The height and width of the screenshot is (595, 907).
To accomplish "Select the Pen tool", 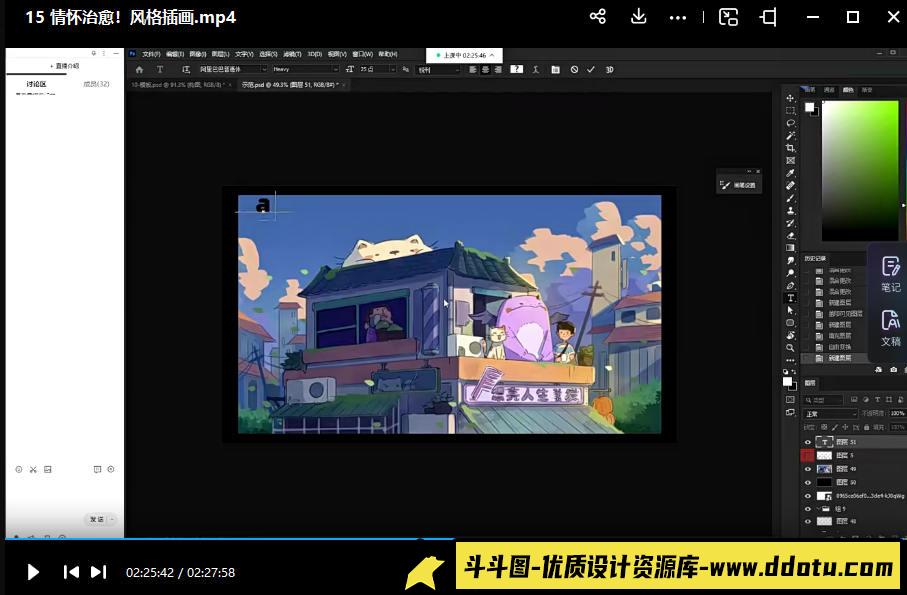I will click(790, 286).
